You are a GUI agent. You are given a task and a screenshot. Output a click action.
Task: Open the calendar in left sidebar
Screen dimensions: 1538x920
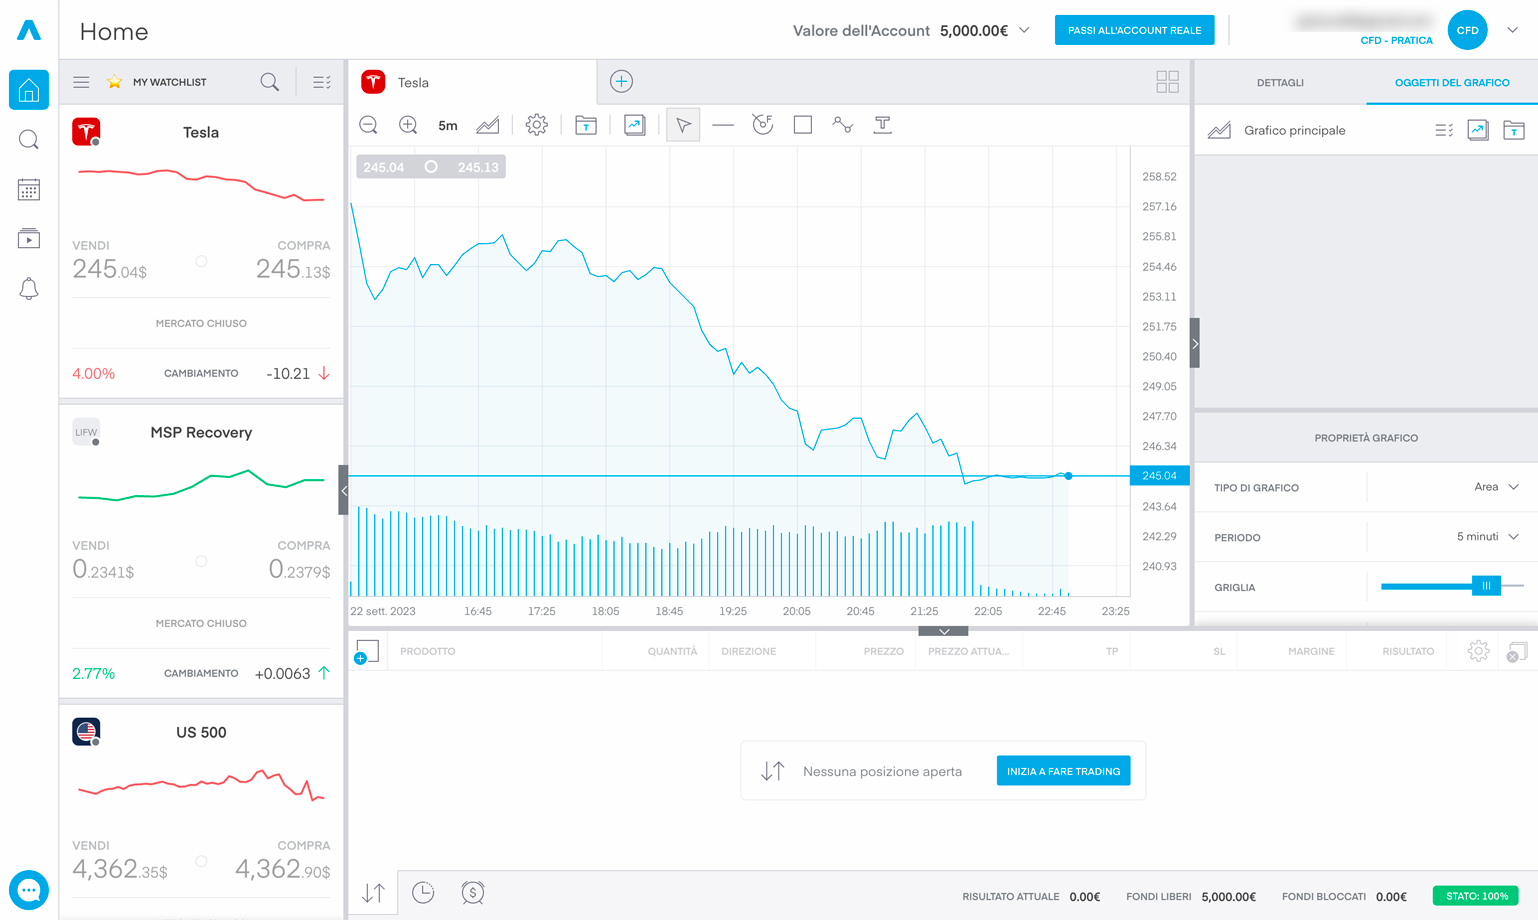(29, 190)
